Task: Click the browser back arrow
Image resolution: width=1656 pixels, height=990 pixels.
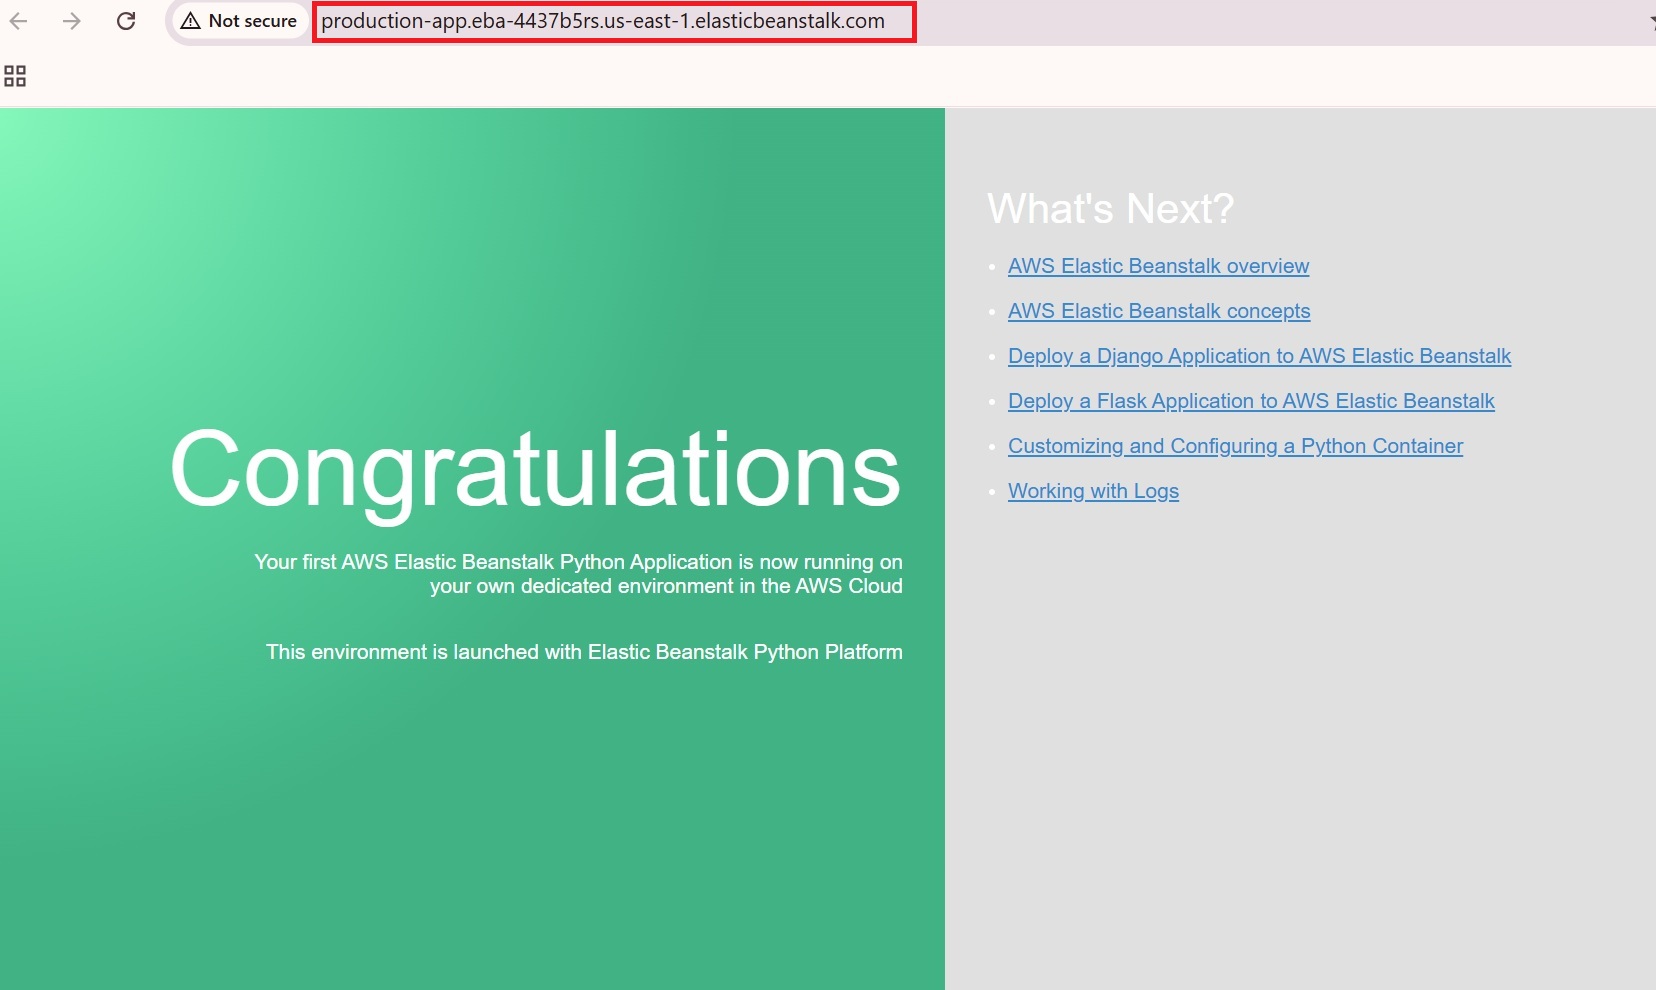Action: coord(18,21)
